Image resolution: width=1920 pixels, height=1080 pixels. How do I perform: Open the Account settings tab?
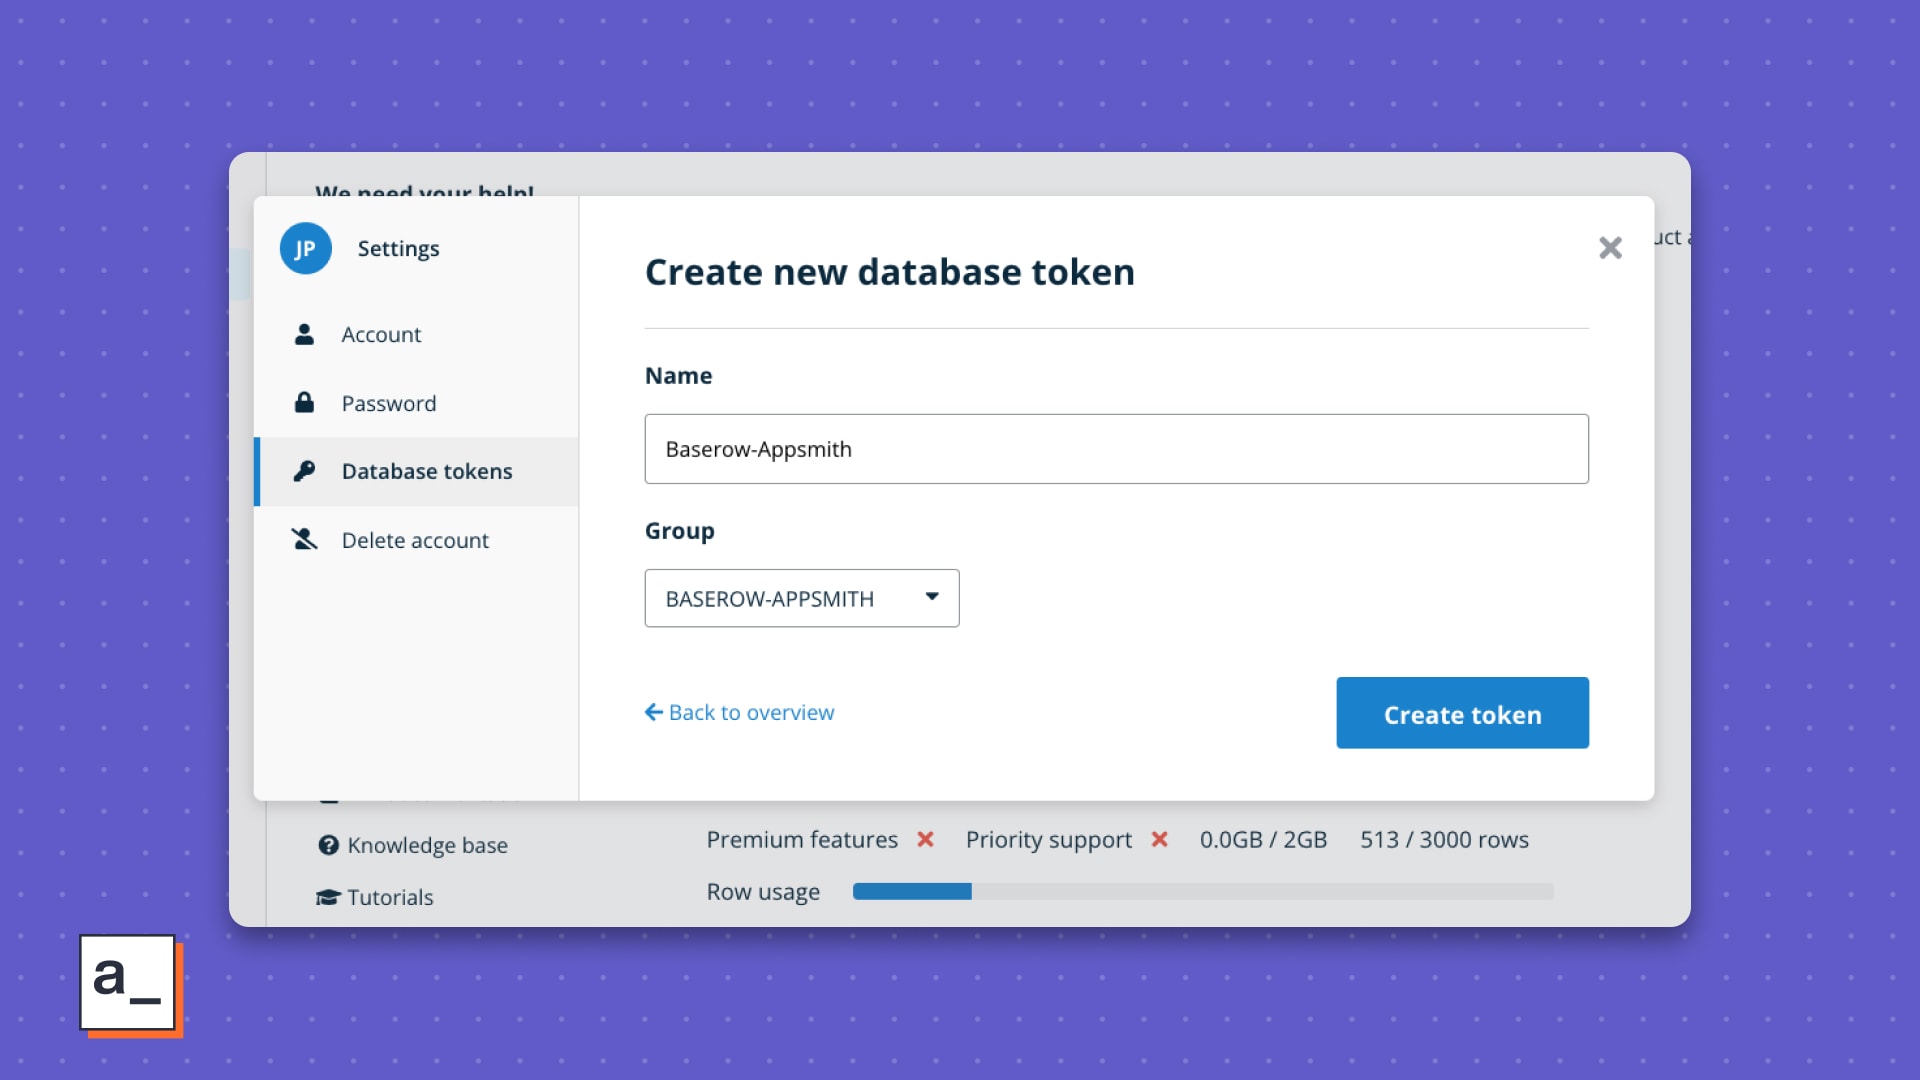point(381,334)
